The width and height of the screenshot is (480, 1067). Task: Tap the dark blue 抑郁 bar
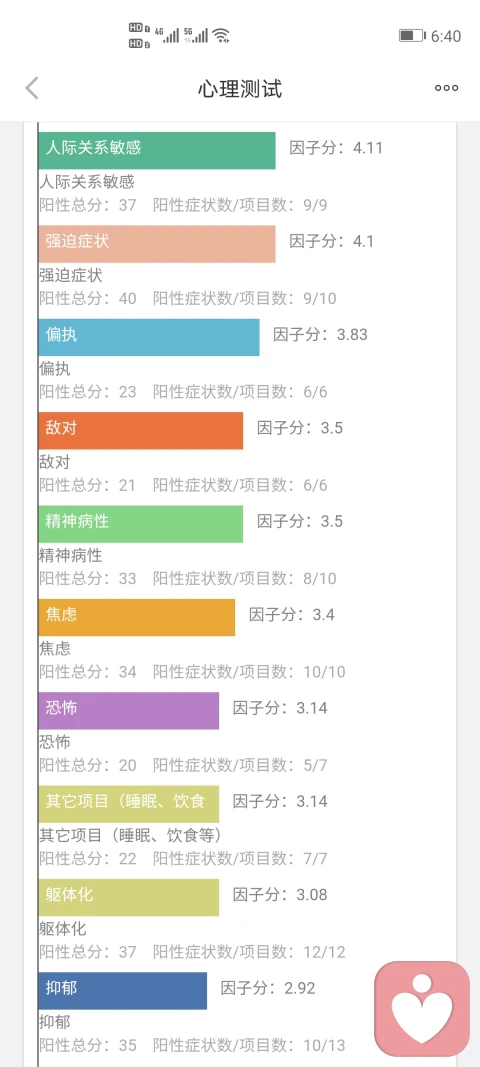(x=123, y=990)
